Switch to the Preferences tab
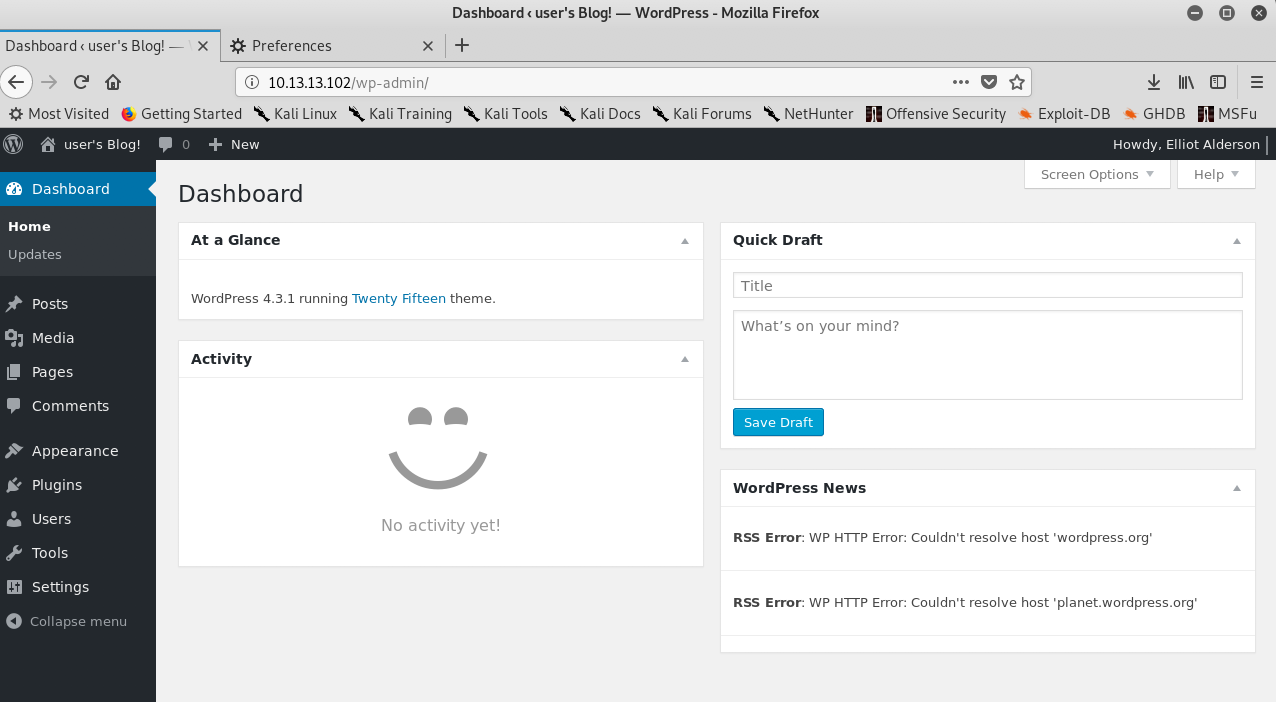Screen dimensions: 1276x702 330,46
